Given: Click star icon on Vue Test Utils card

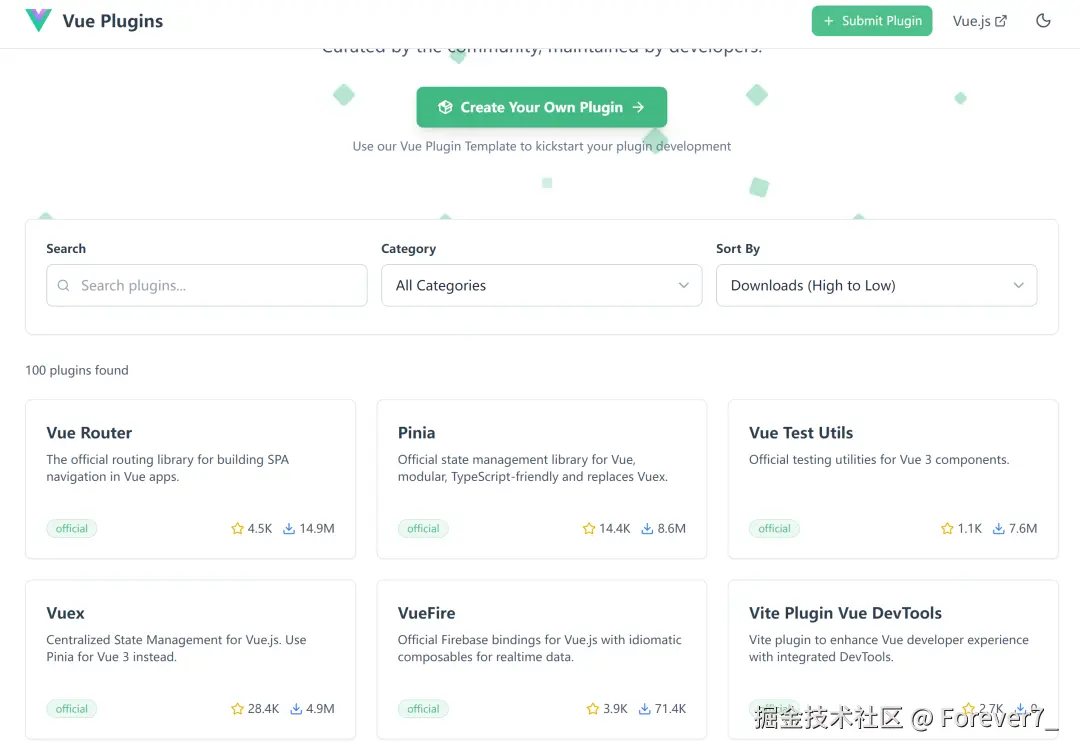Looking at the screenshot, I should [947, 528].
